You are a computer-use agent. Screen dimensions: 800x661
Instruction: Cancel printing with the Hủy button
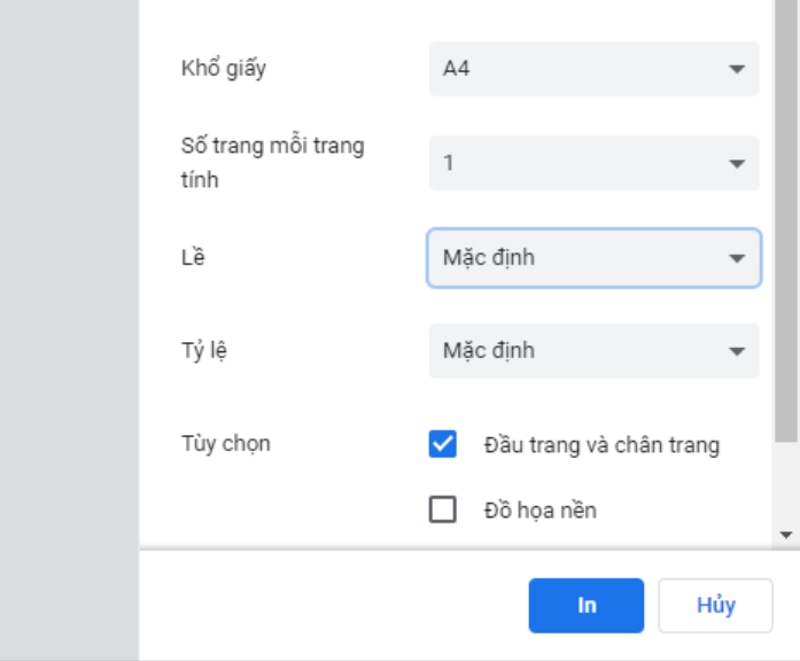pyautogui.click(x=715, y=606)
